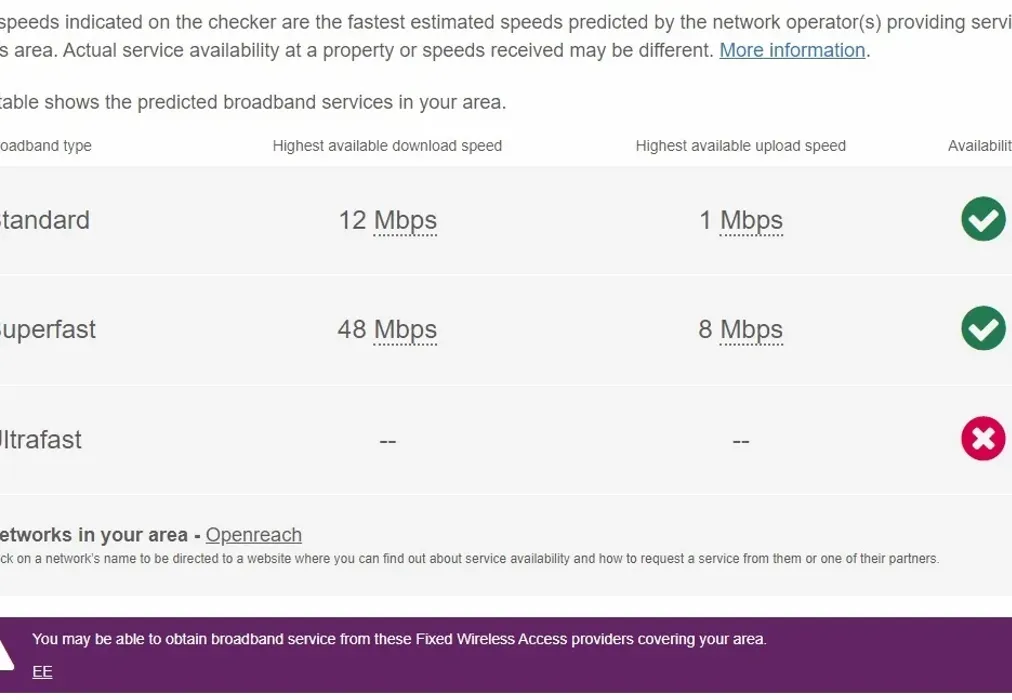1012x700 pixels.
Task: Click the Mbps abbreviation beside 8 upload speed
Action: pyautogui.click(x=751, y=329)
